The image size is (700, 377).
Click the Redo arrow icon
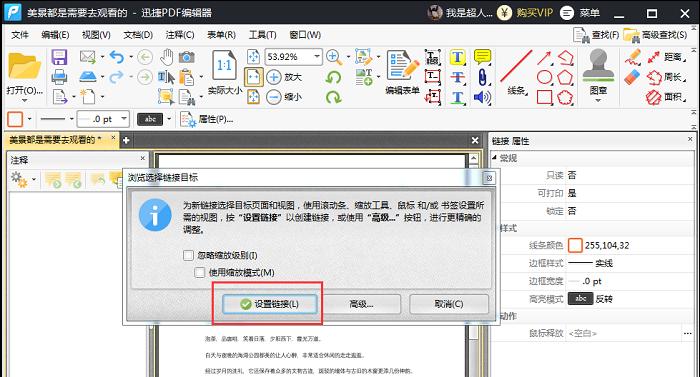tap(117, 77)
